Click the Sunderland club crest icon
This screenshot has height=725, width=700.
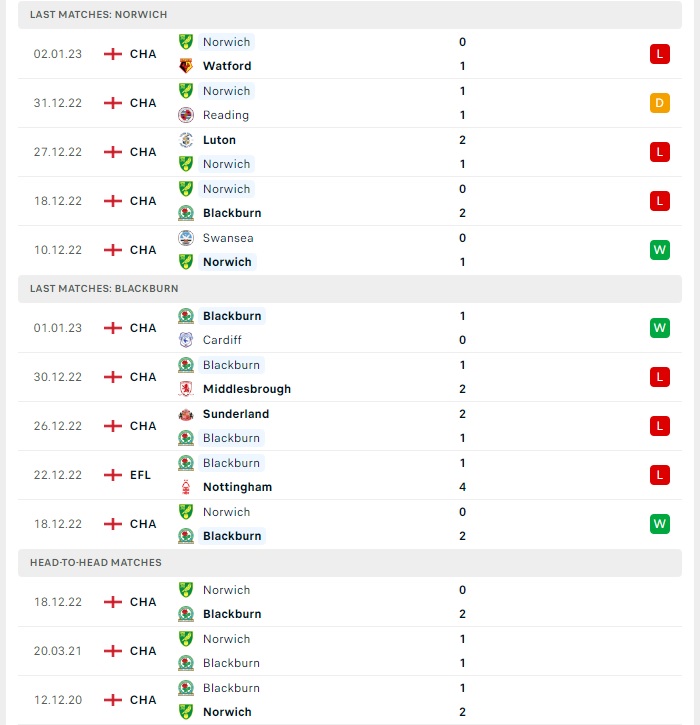point(186,414)
